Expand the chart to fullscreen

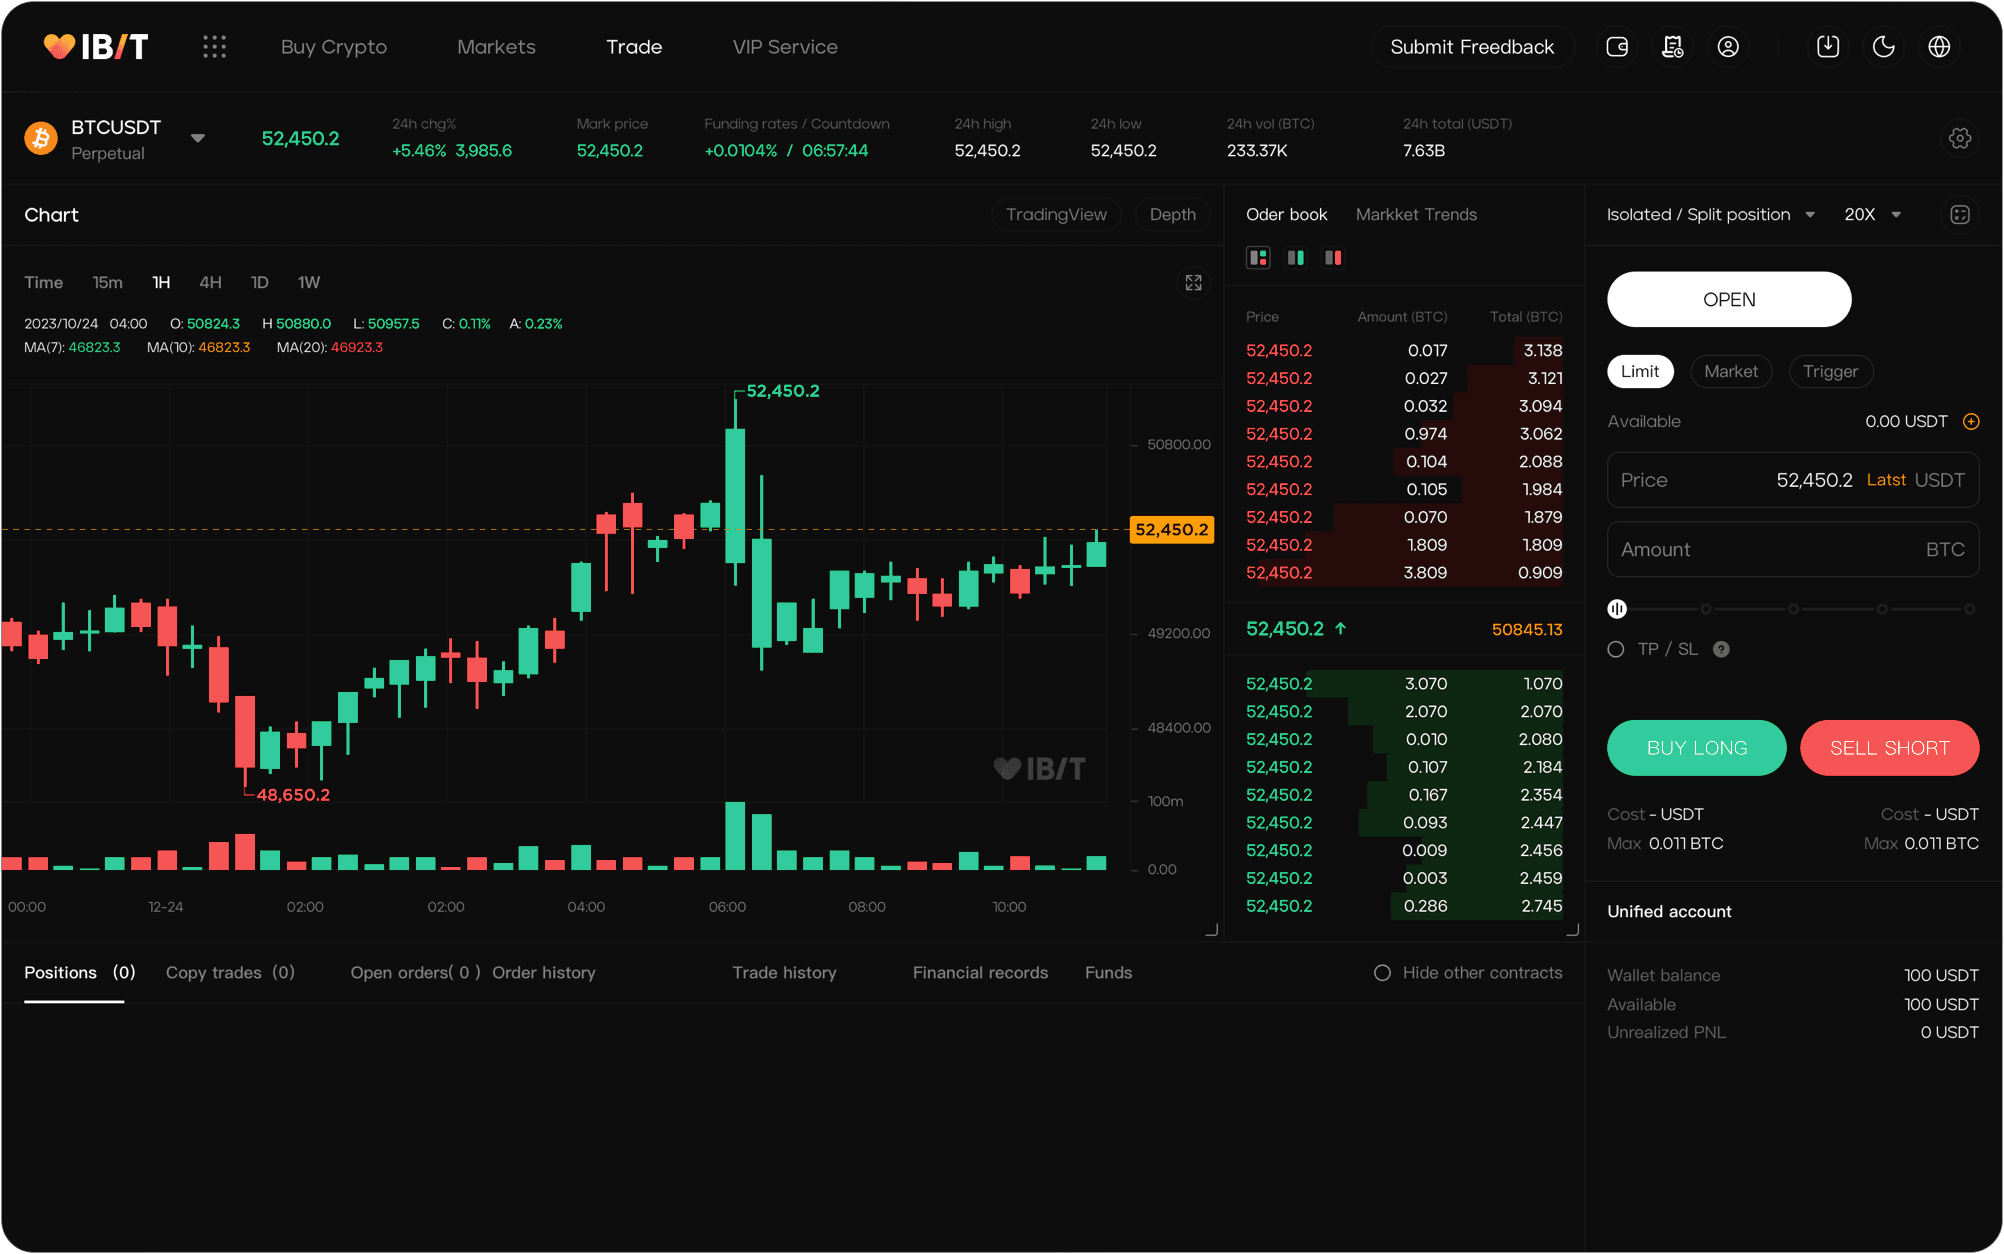[x=1193, y=283]
